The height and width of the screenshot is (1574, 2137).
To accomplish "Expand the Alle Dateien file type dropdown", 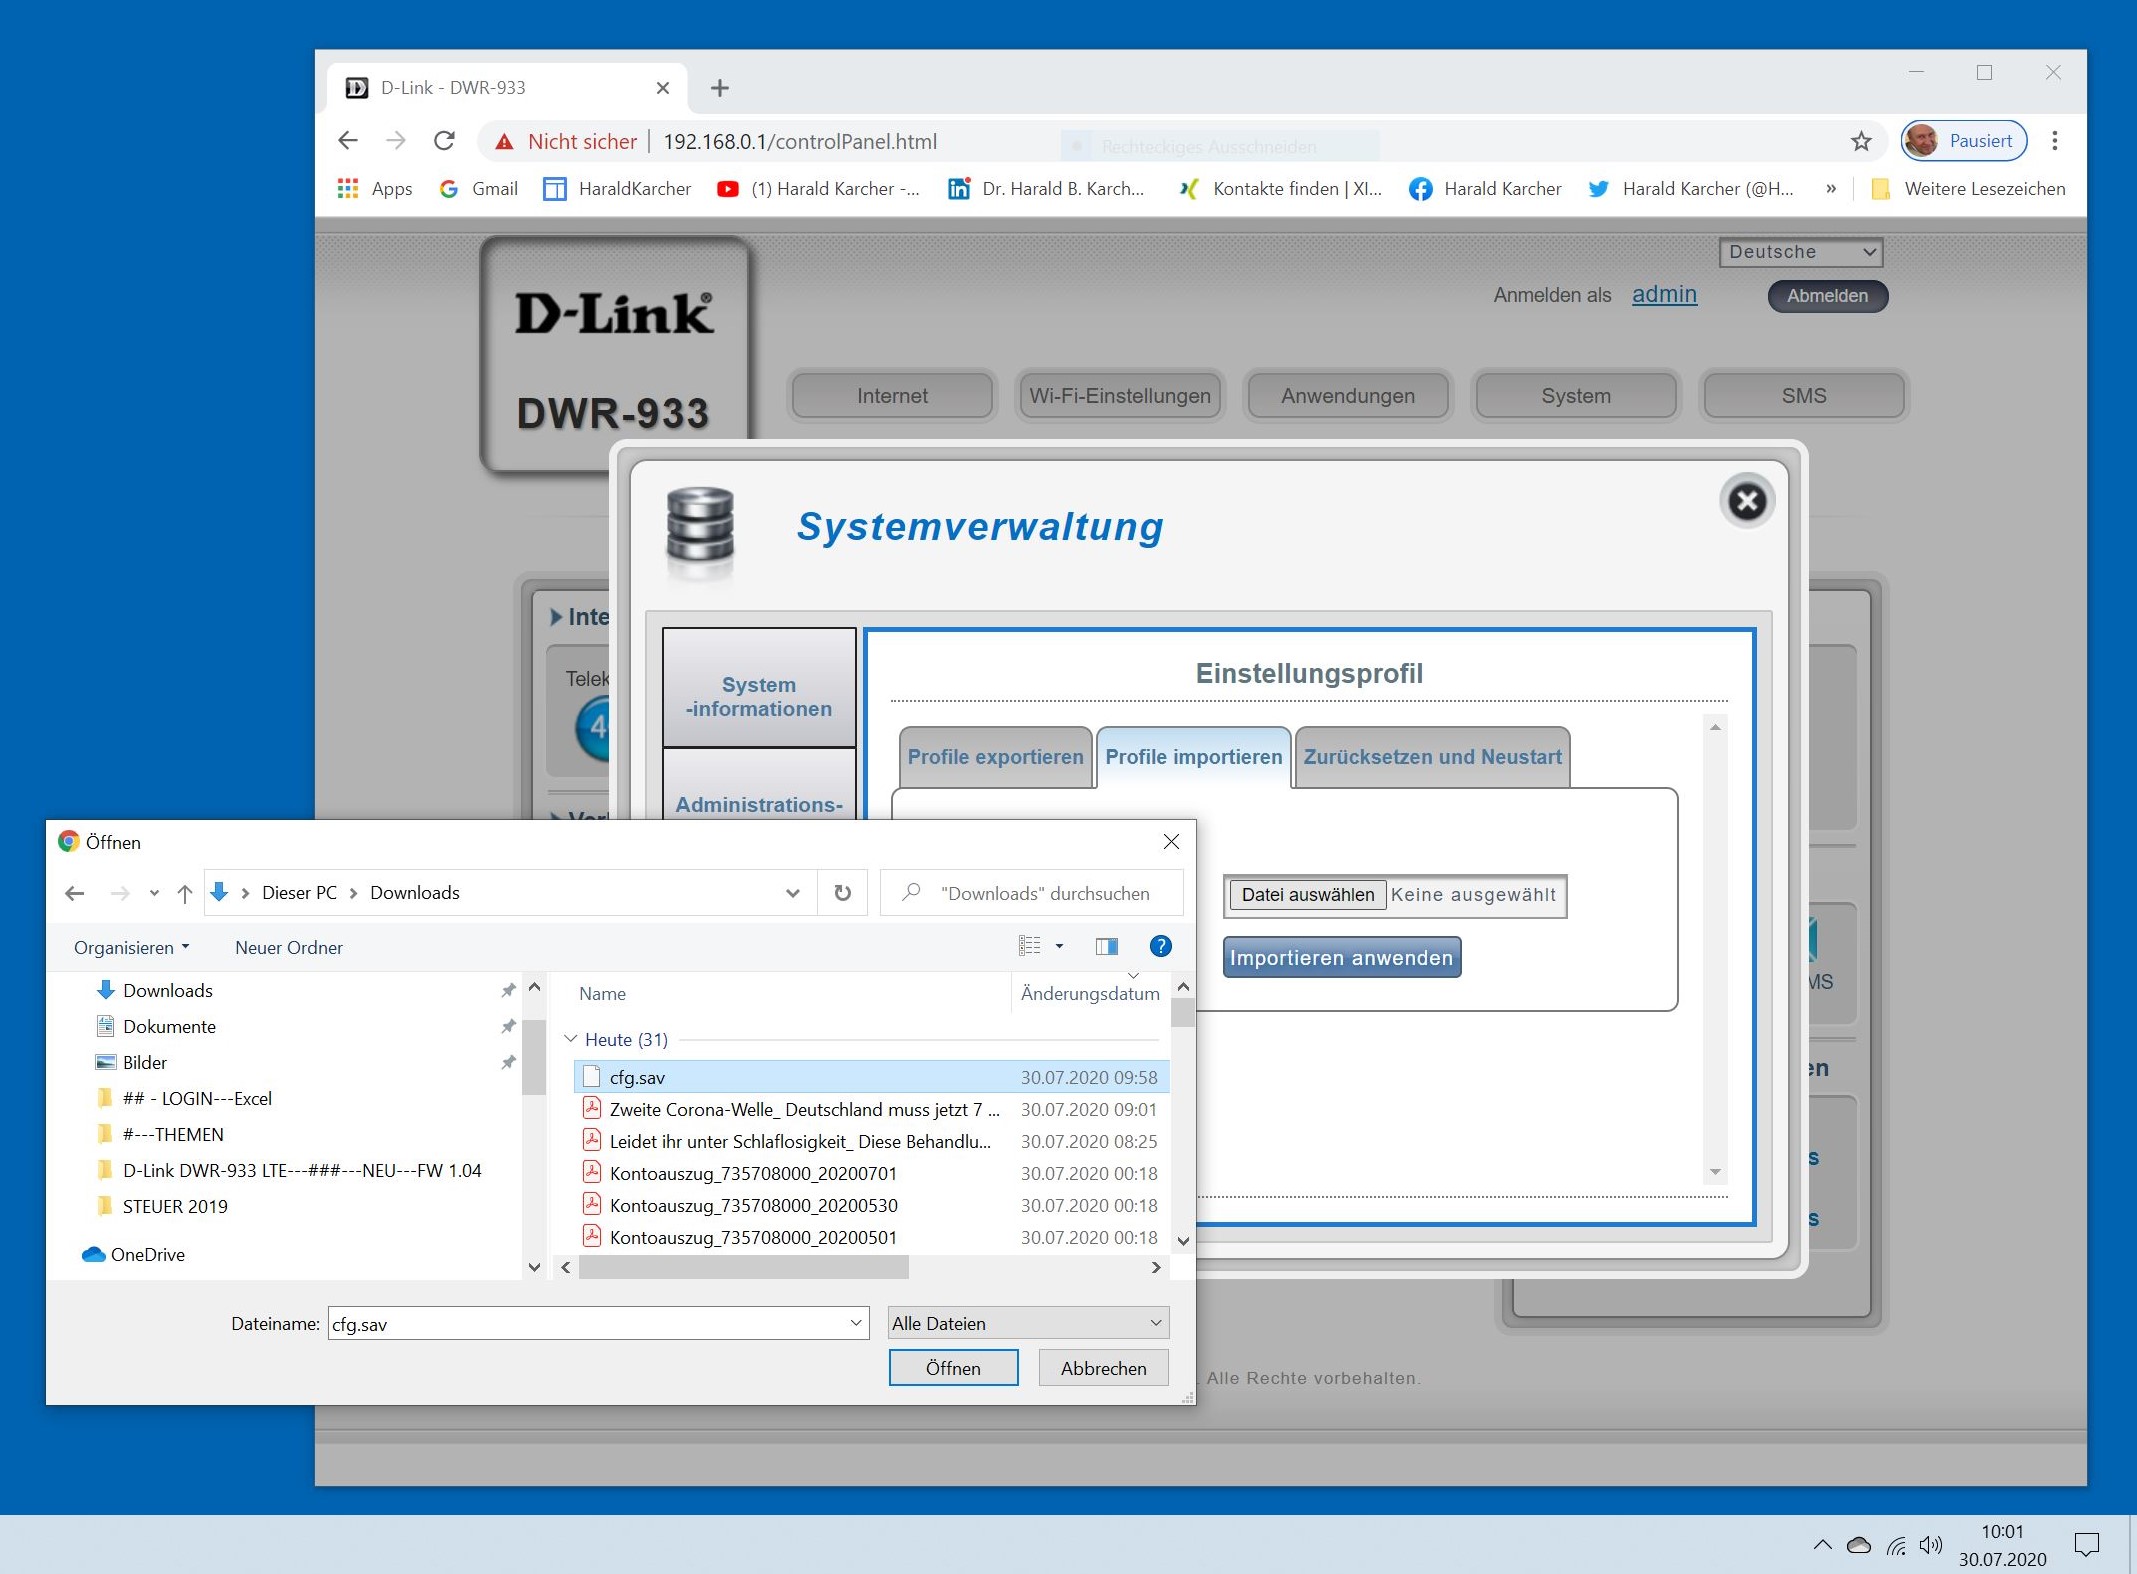I will point(1028,1323).
